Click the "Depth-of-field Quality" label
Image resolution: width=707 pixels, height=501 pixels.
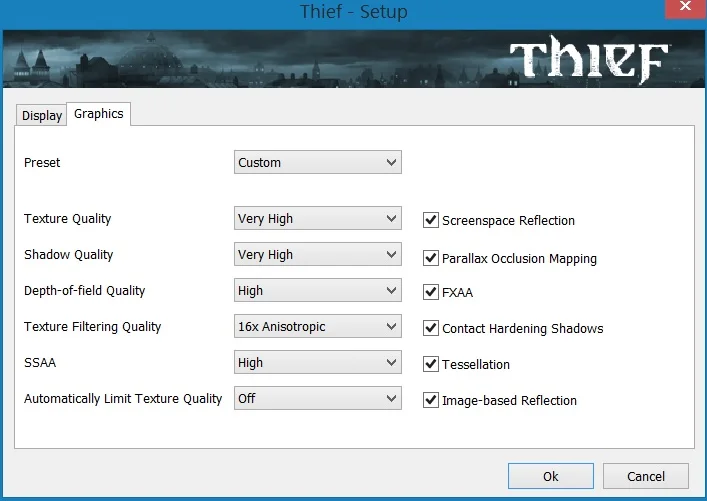pyautogui.click(x=85, y=291)
